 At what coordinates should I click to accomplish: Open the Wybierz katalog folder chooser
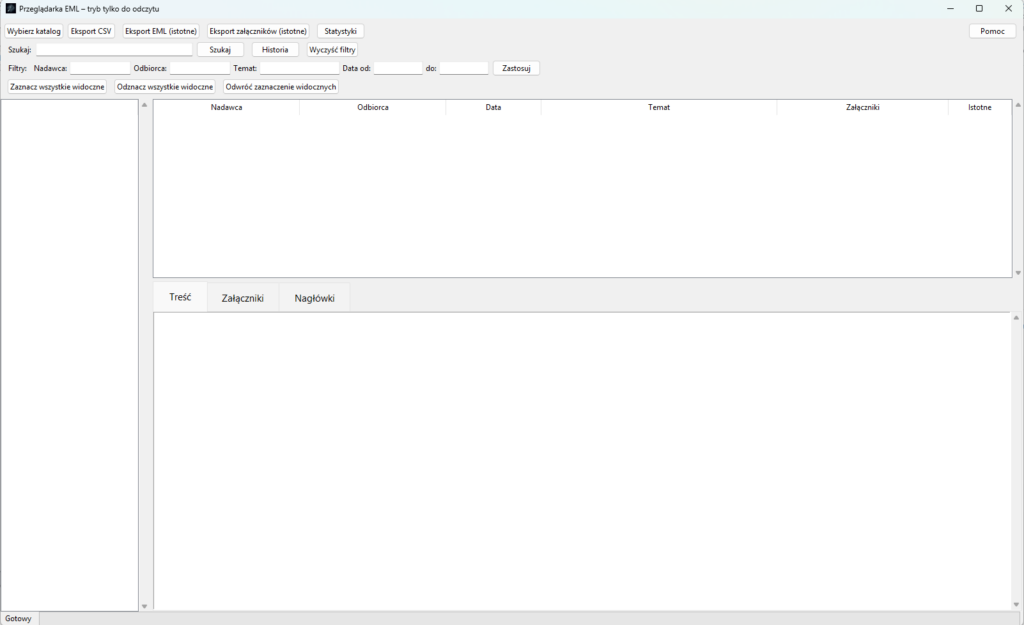click(x=33, y=31)
